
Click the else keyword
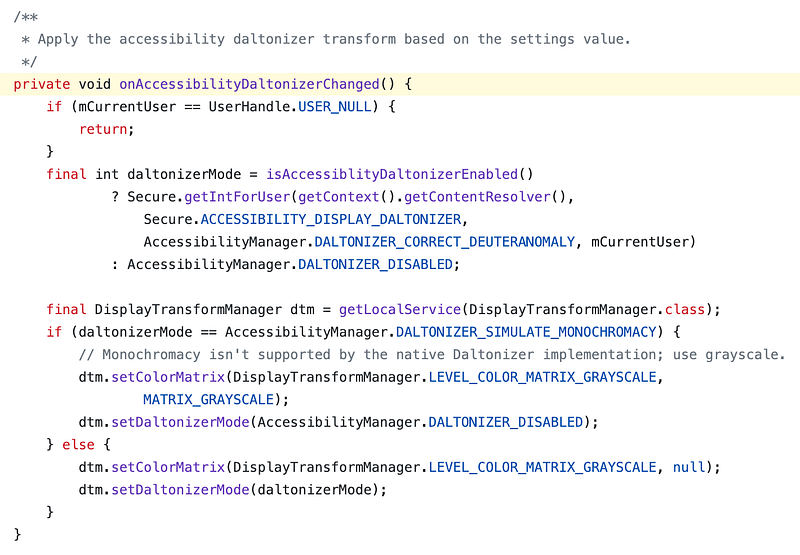(x=78, y=445)
